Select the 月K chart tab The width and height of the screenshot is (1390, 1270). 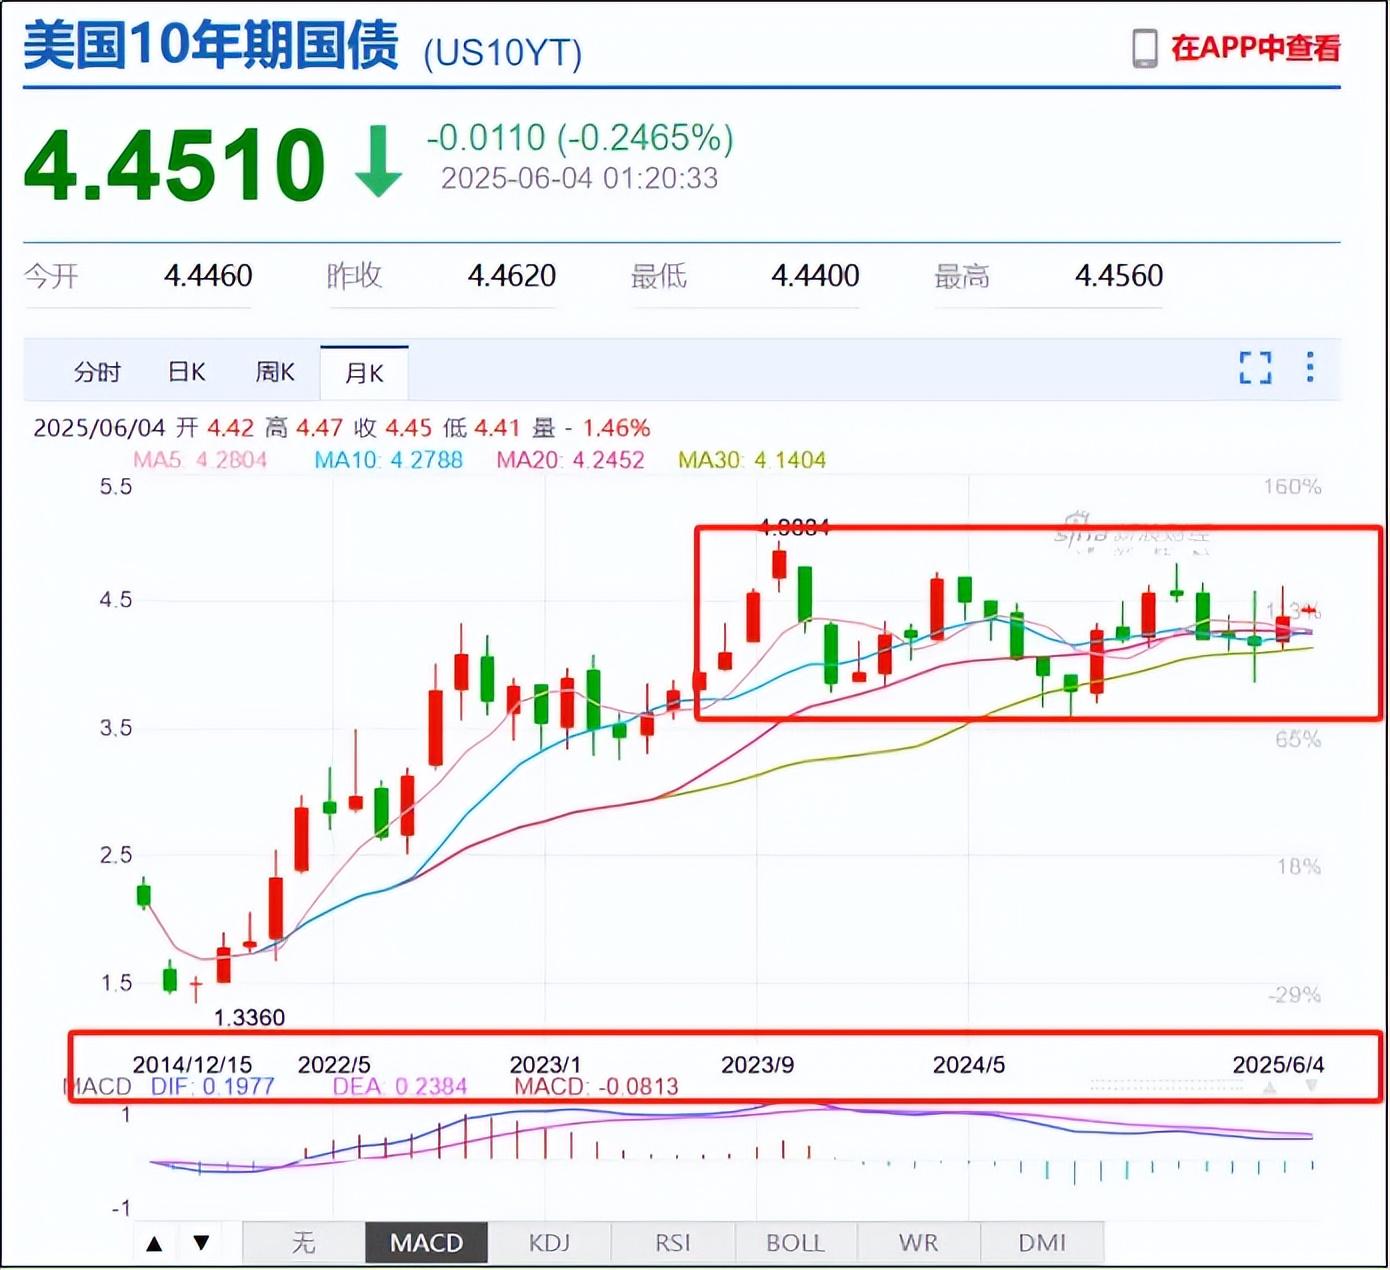[364, 373]
